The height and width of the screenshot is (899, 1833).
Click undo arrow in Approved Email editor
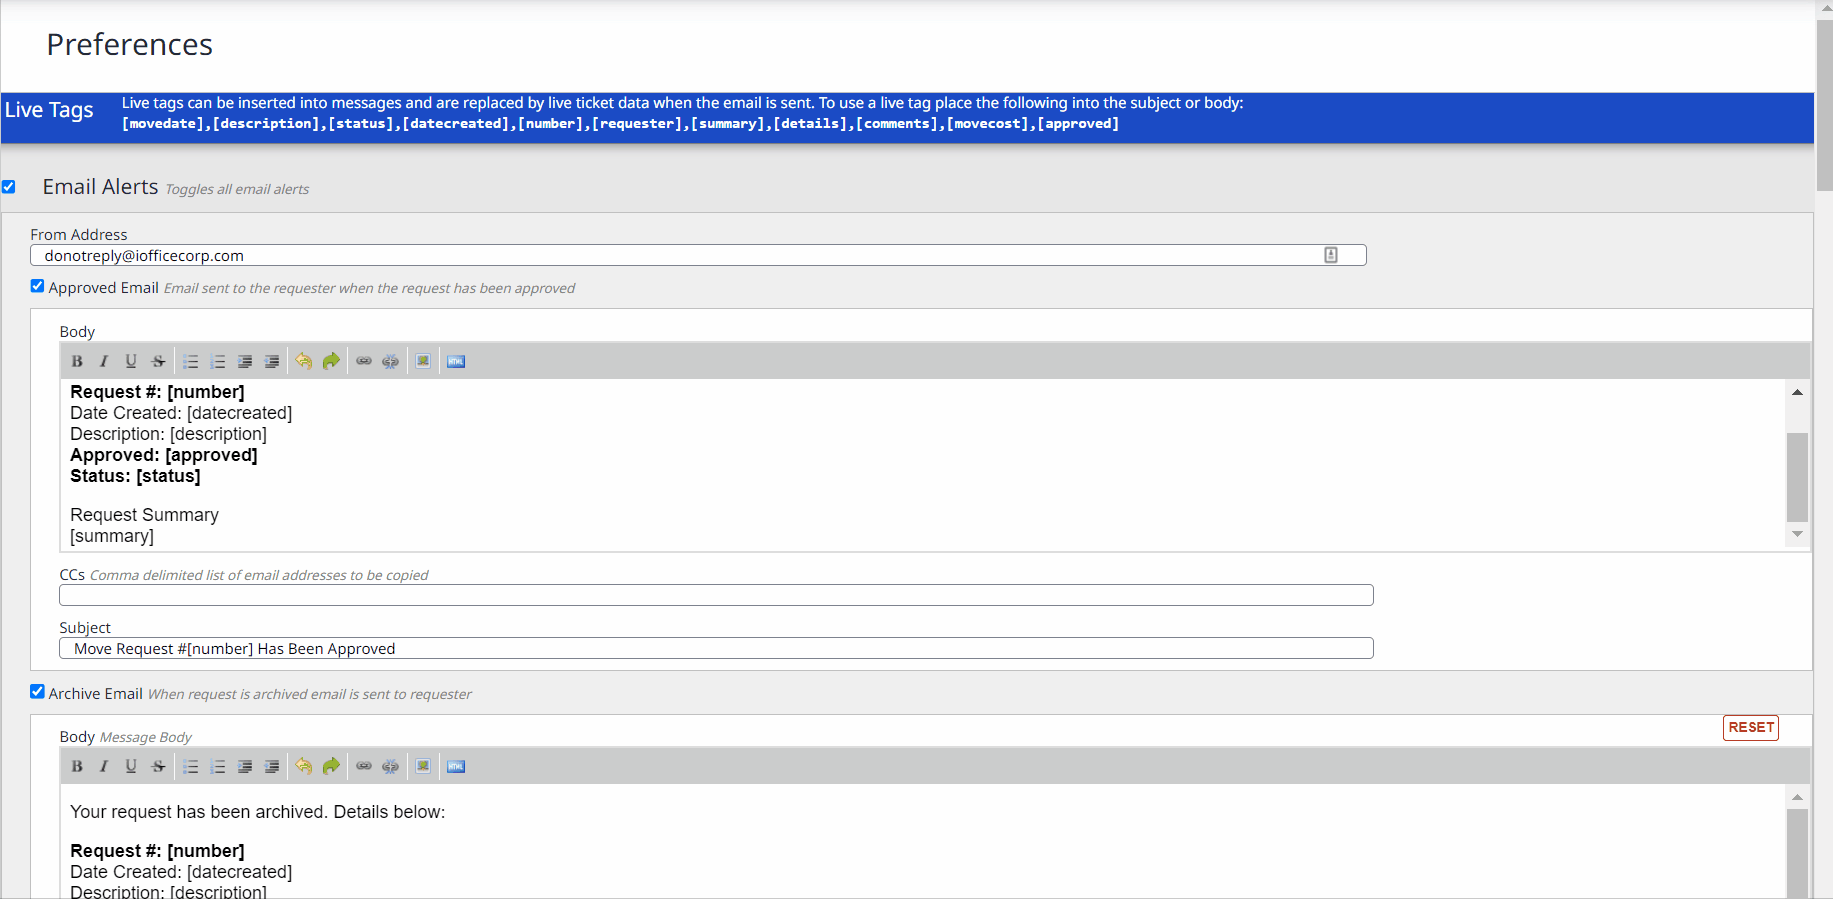304,362
